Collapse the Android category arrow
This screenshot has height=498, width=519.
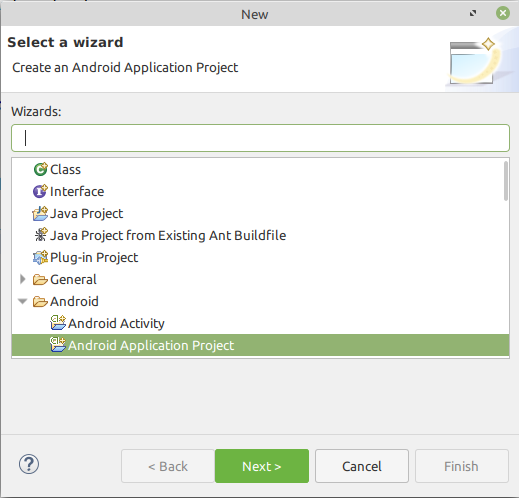(23, 301)
